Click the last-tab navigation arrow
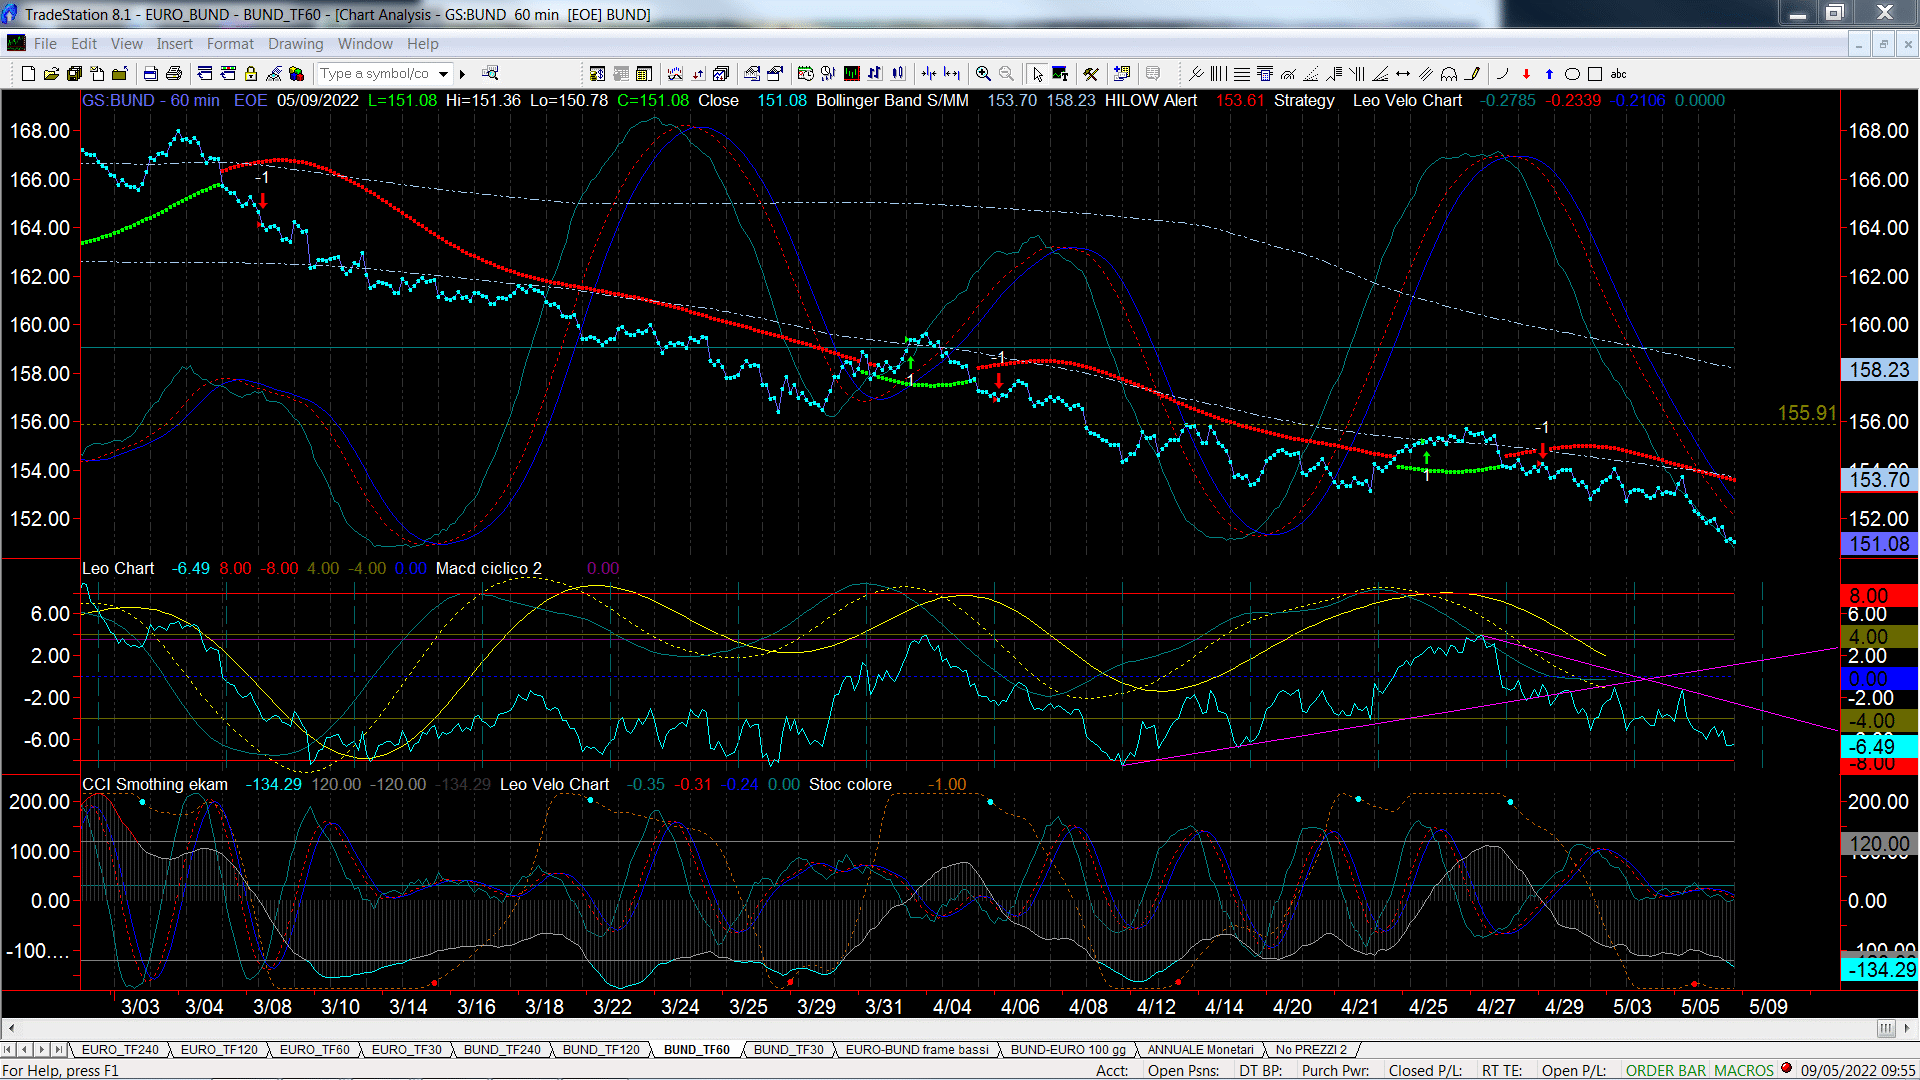The height and width of the screenshot is (1080, 1920). [x=59, y=1050]
